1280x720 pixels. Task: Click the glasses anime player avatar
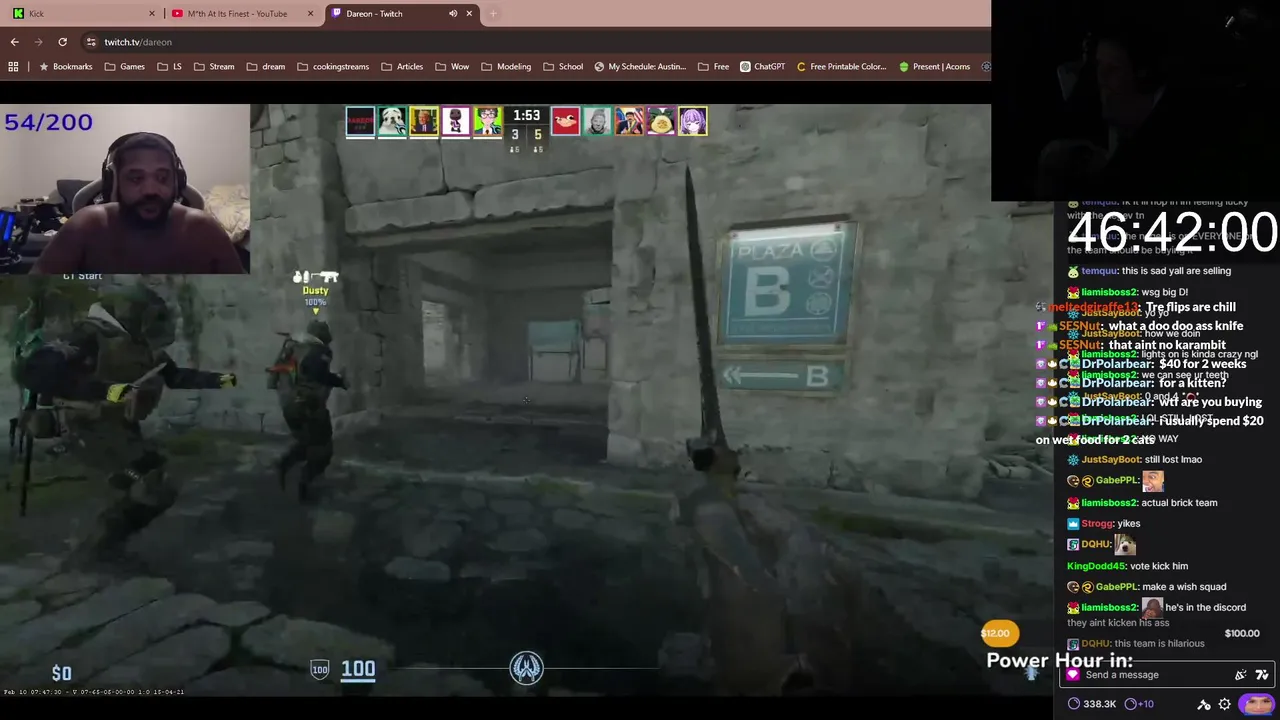[x=488, y=121]
